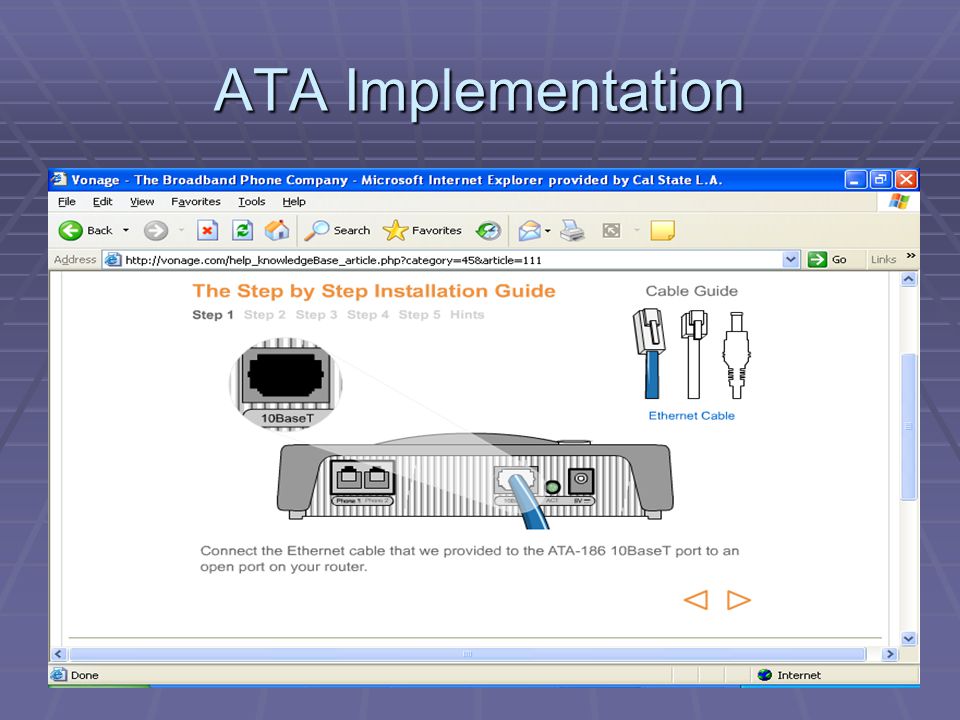
Task: Click the power jack on ATA device
Action: [580, 481]
